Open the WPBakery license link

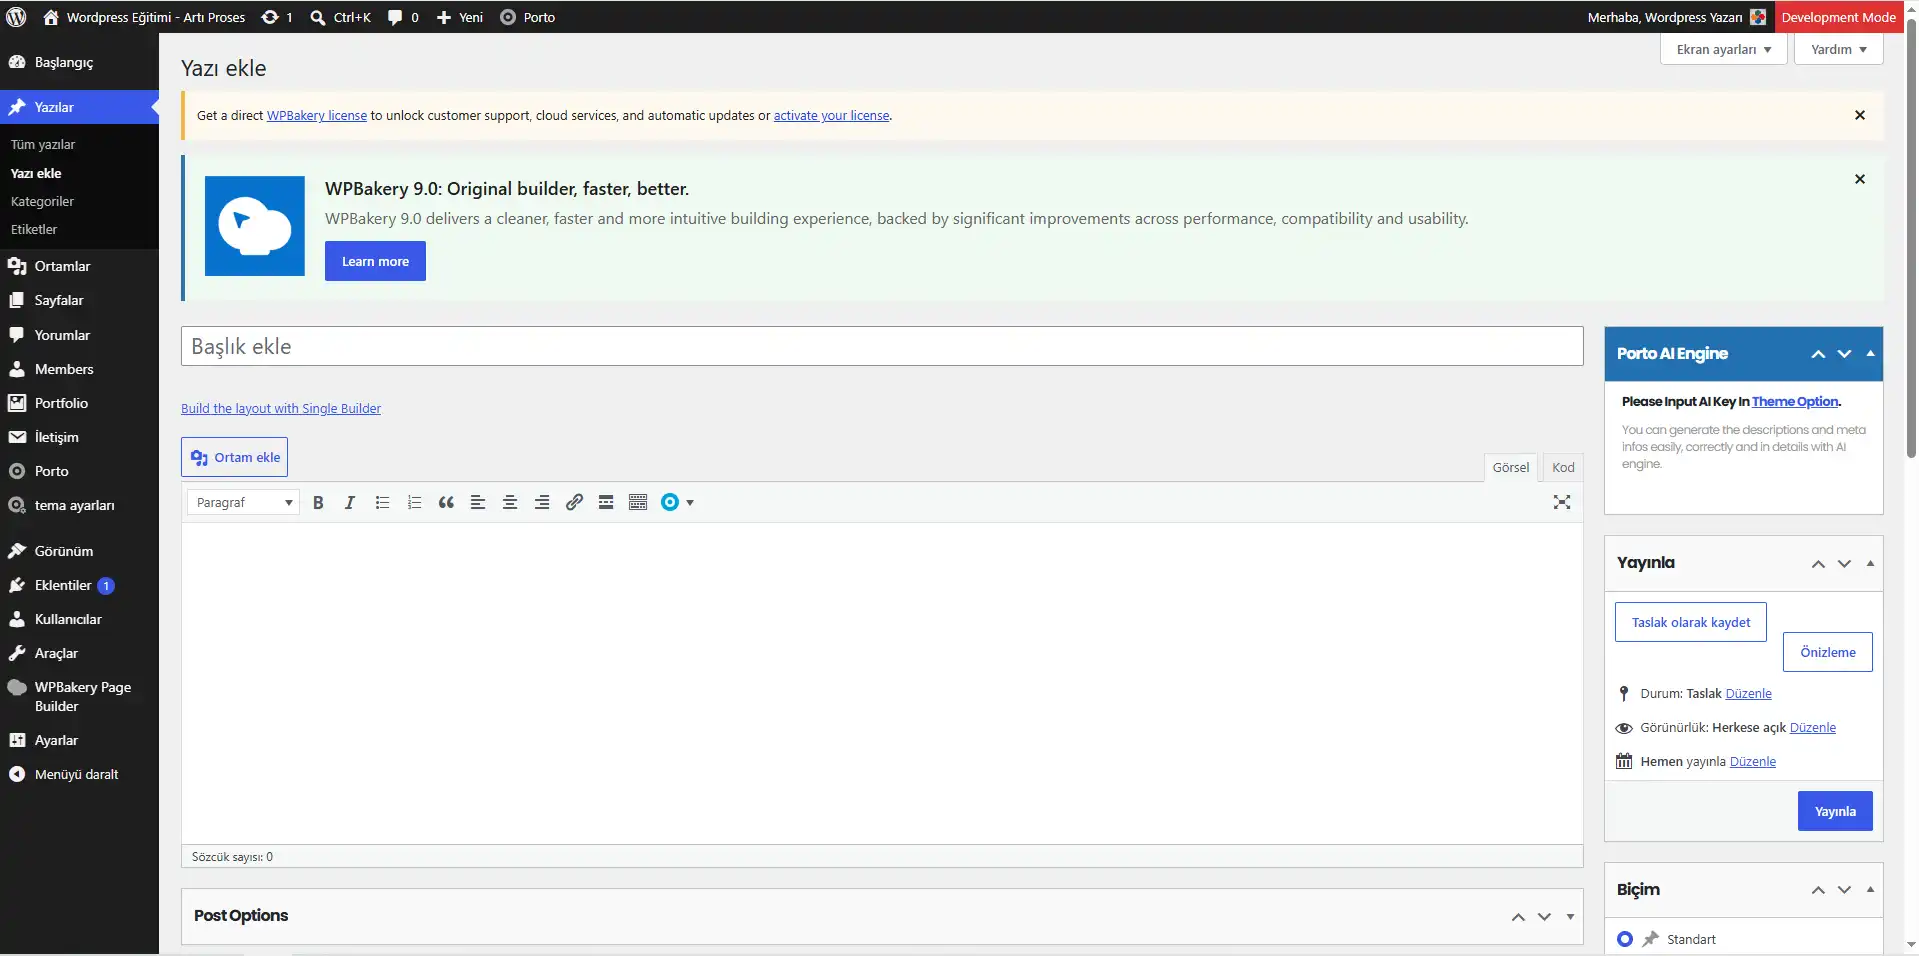pos(317,116)
